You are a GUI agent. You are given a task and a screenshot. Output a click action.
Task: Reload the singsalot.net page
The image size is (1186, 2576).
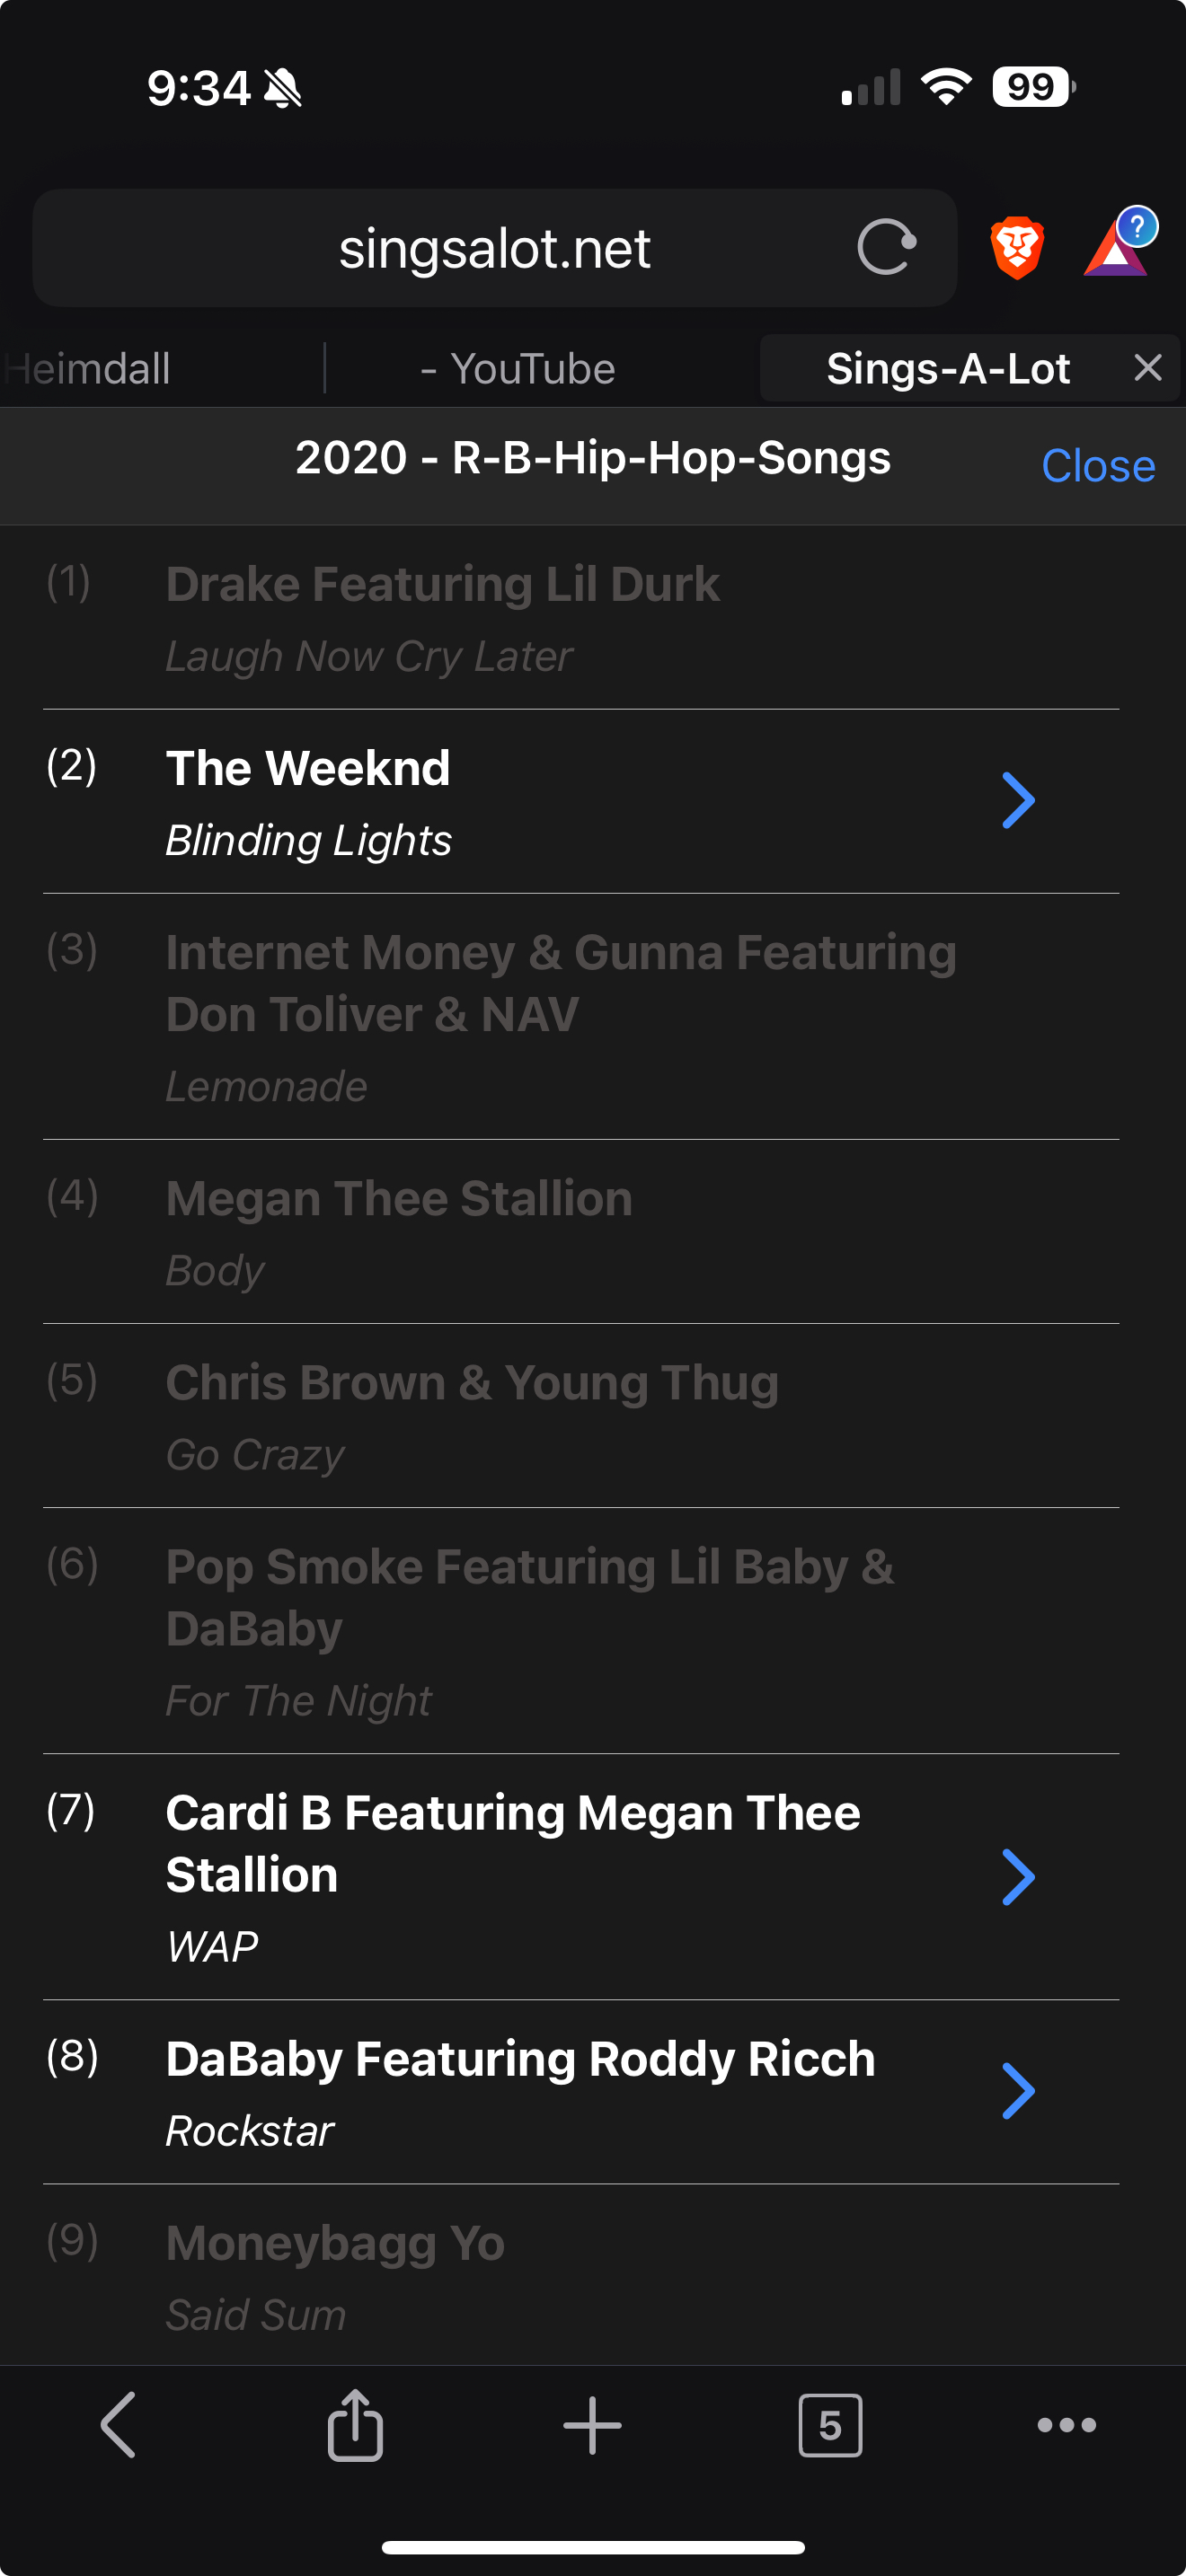click(x=886, y=247)
